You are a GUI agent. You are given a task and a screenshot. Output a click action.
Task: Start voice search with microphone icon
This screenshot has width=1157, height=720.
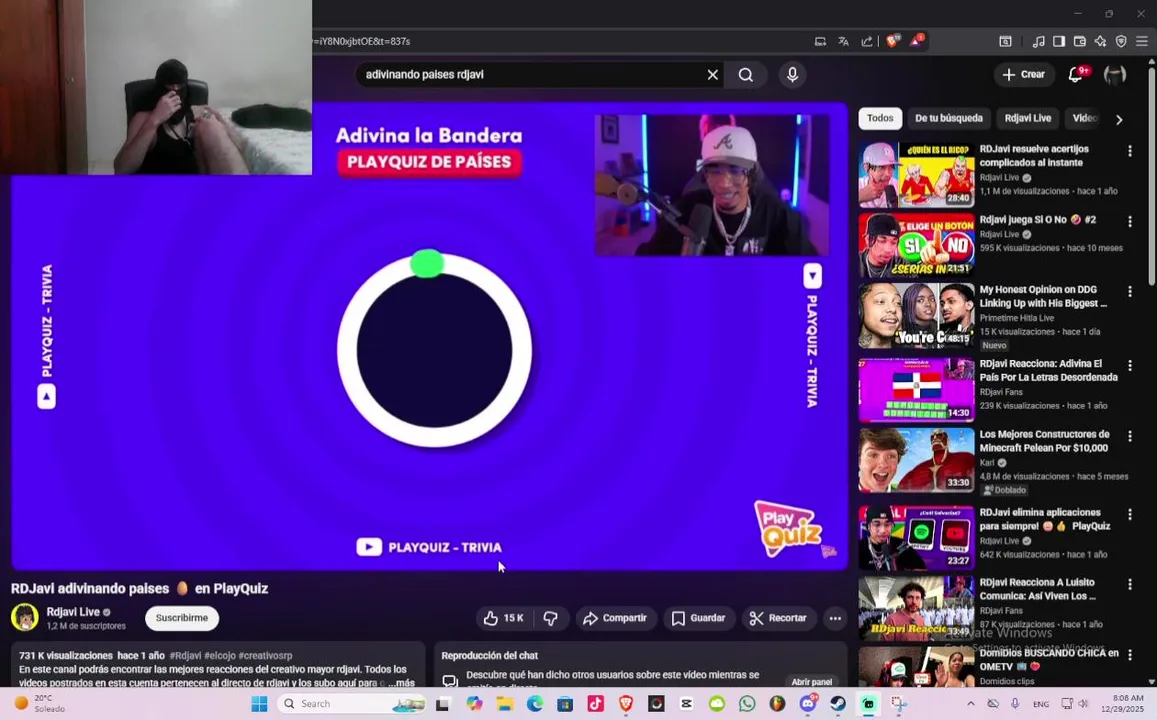click(x=792, y=75)
